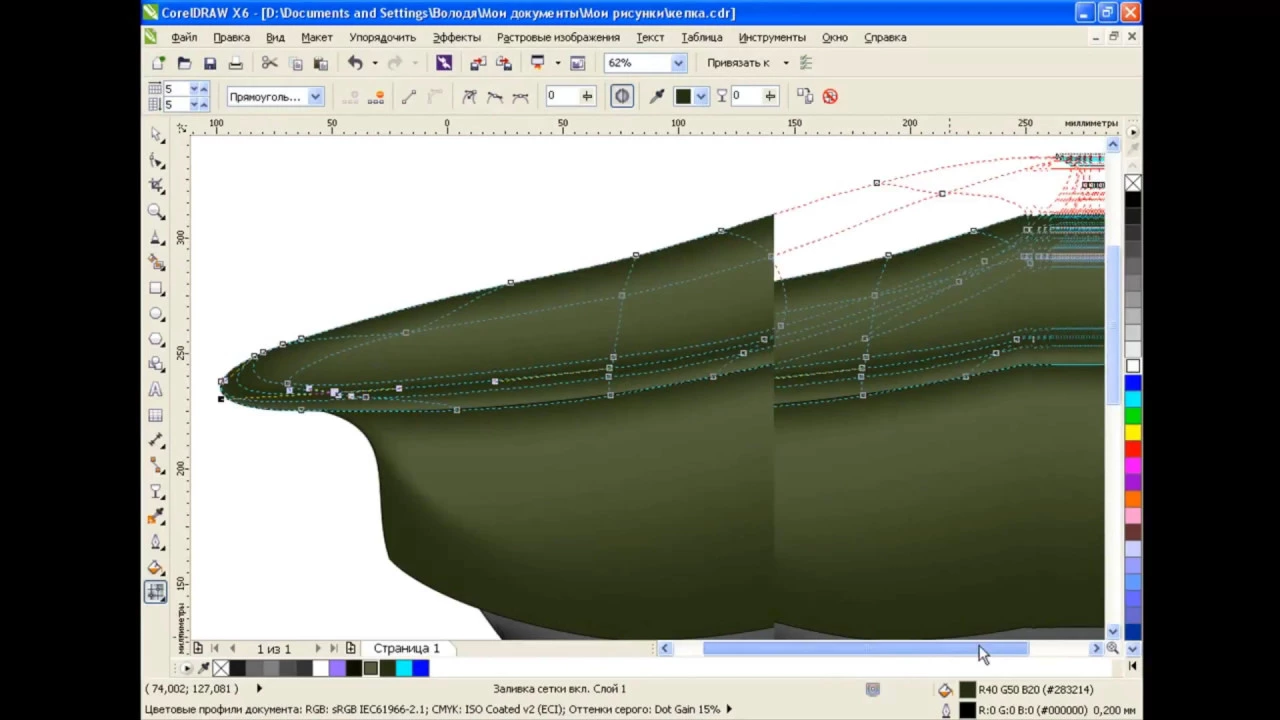Select the Basic shapes tool
This screenshot has width=1280, height=720.
(x=156, y=364)
